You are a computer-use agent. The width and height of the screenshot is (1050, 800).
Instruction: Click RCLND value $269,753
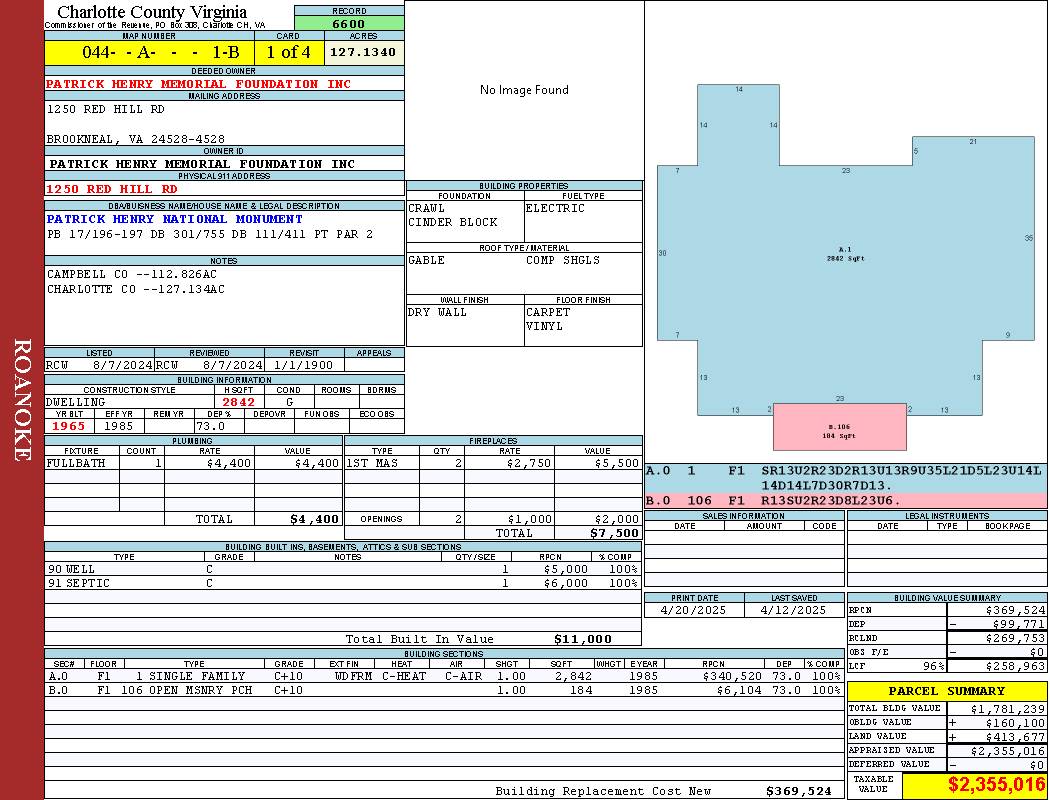coord(1015,639)
